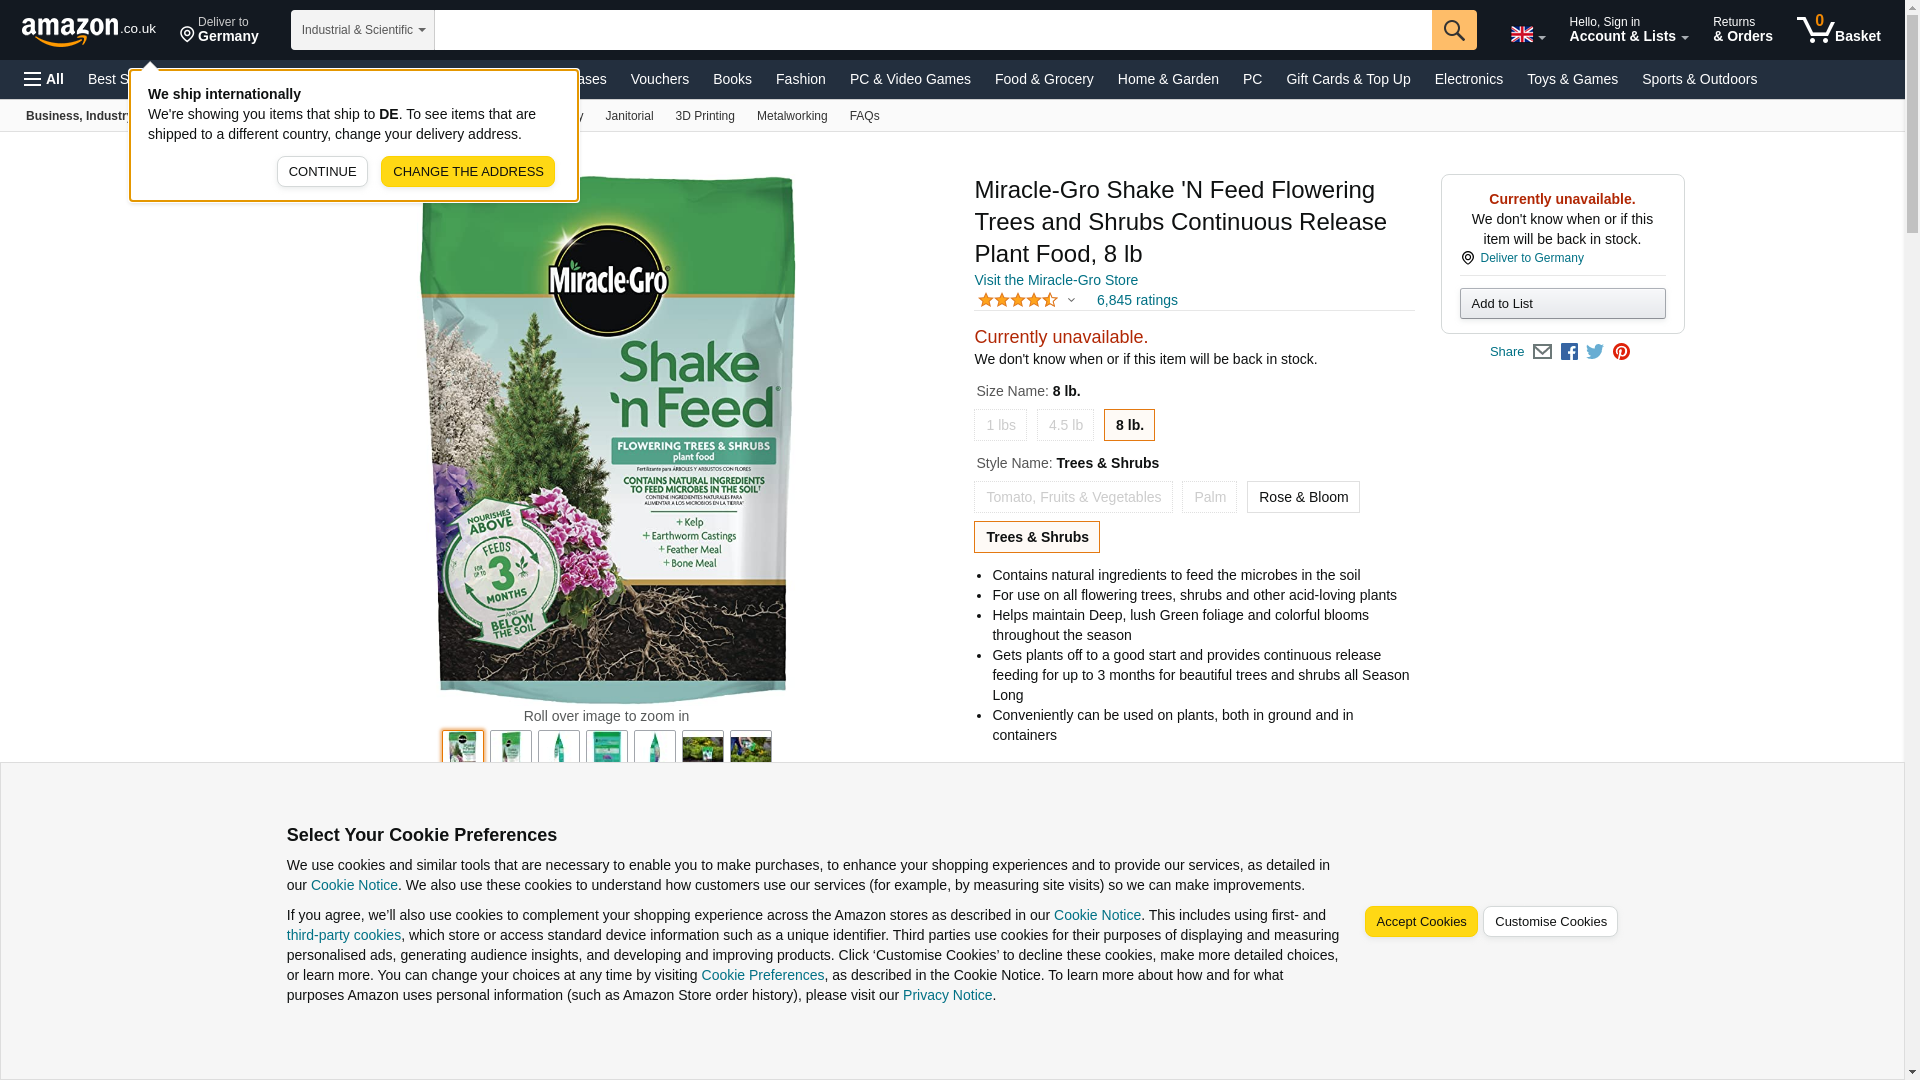Click inside the search text field
Viewport: 1920px width, 1080px height.
[x=932, y=30]
